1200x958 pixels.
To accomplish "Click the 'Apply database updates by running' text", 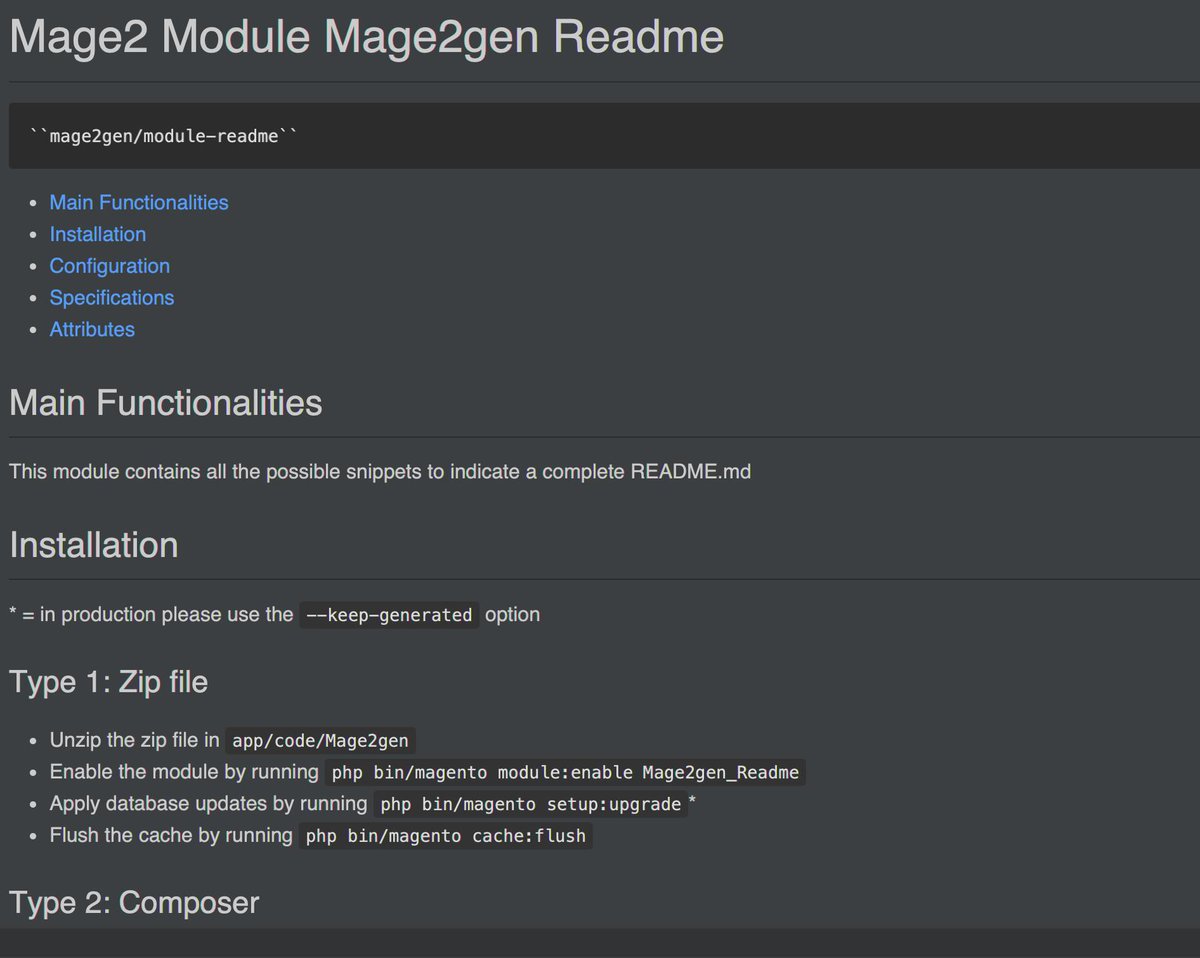I will pyautogui.click(x=208, y=804).
